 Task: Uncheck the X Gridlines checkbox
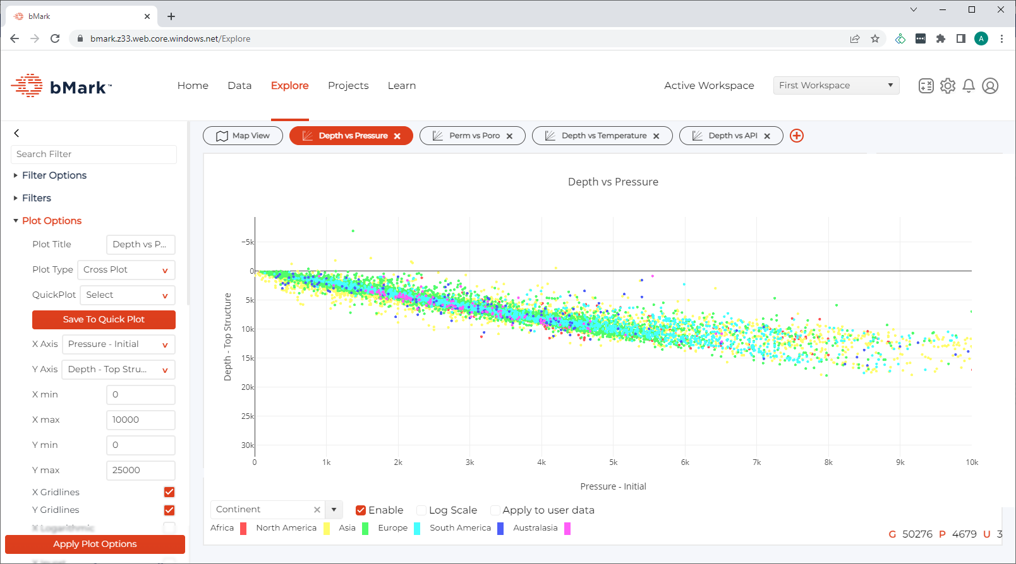169,492
